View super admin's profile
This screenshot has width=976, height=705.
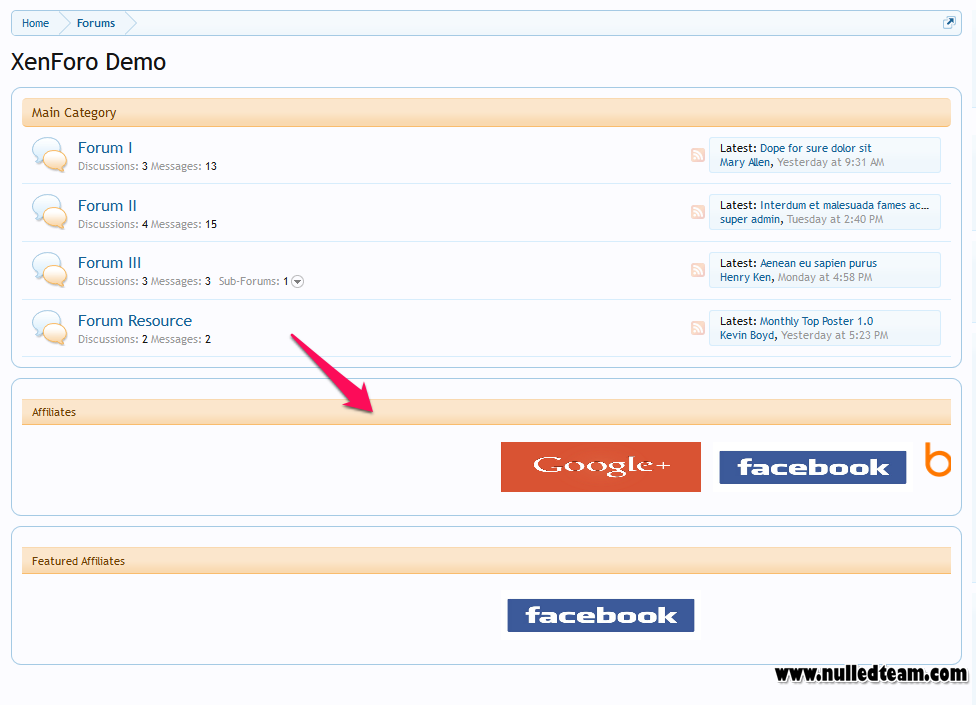750,220
